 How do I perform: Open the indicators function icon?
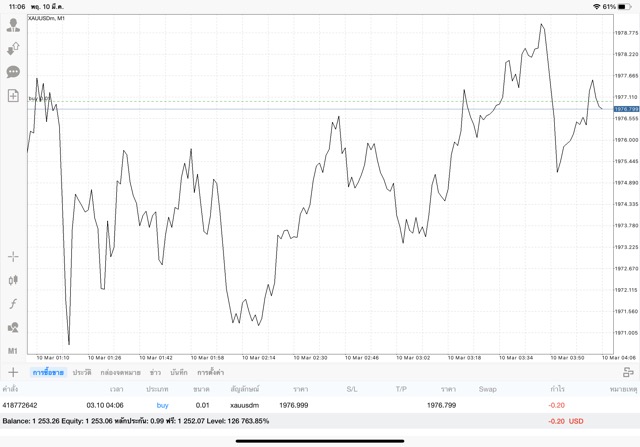(x=13, y=304)
